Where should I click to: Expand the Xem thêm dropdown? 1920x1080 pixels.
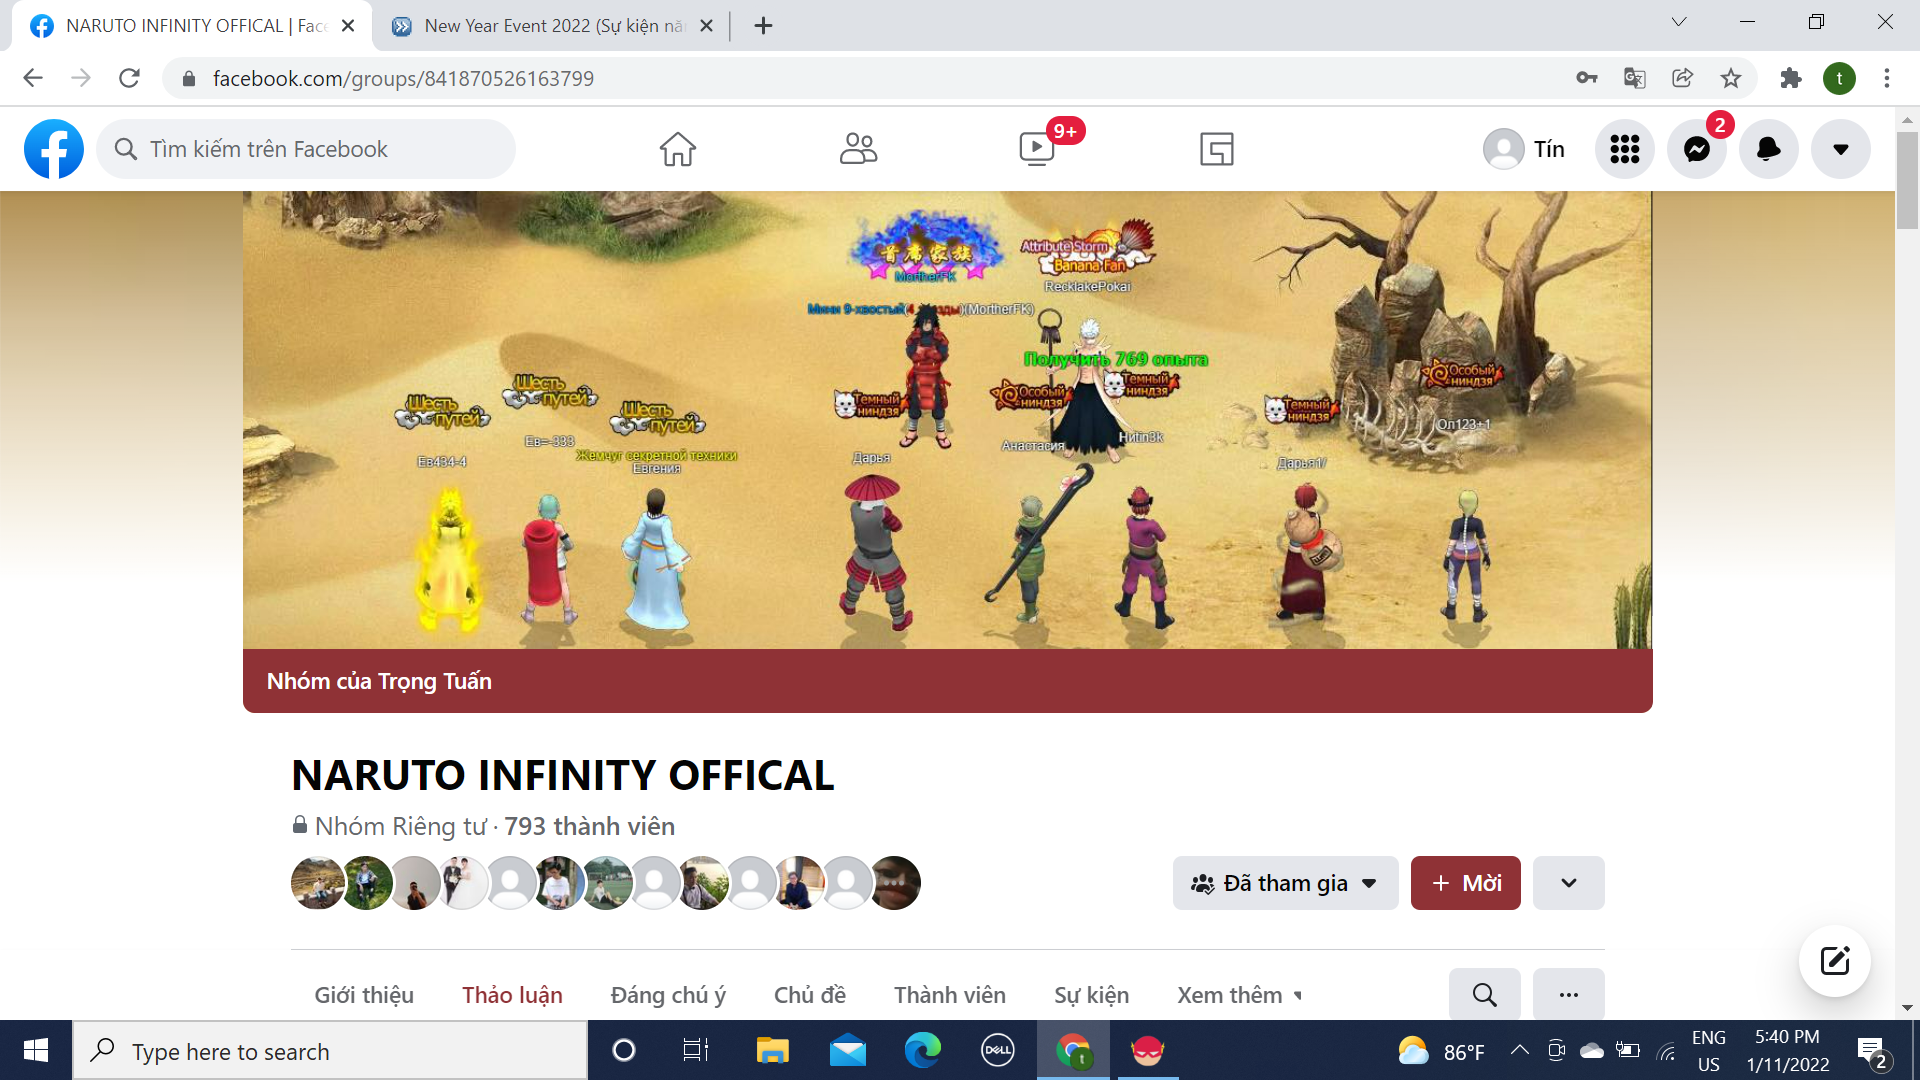(1240, 995)
